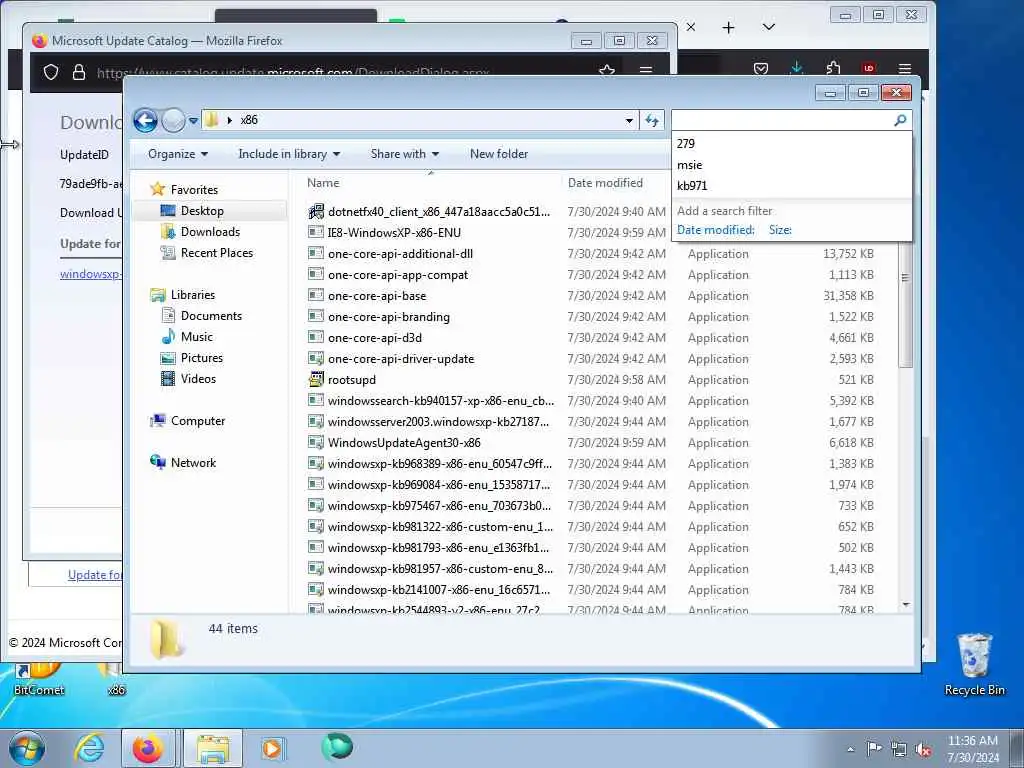
Task: Select the windowsxp-kb981322 custom file
Action: (x=440, y=526)
